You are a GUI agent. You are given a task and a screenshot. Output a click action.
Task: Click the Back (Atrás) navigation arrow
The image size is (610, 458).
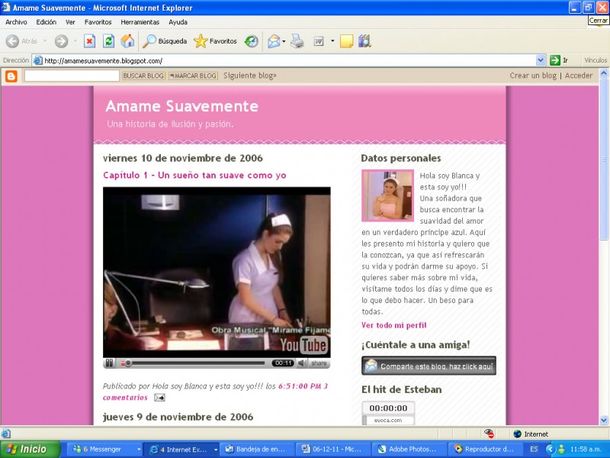tap(12, 41)
